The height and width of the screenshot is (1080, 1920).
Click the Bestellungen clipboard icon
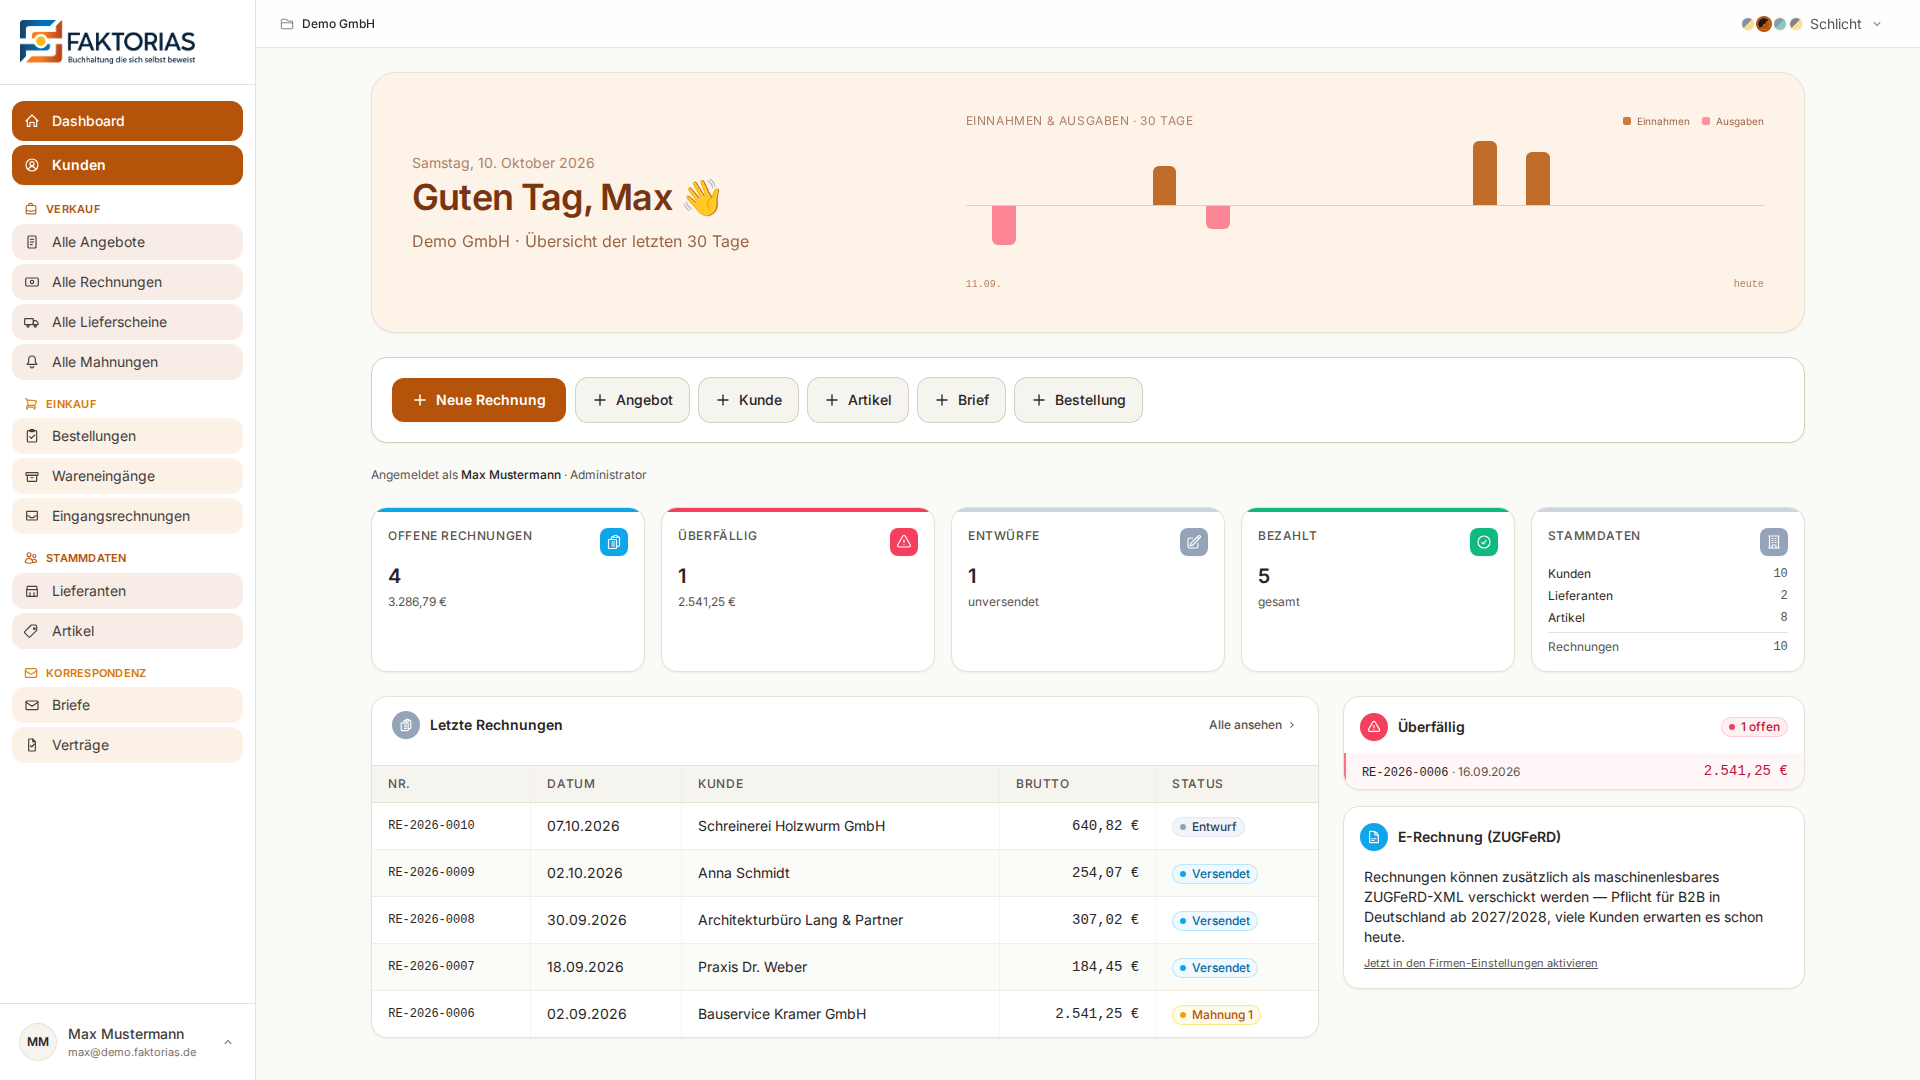pyautogui.click(x=32, y=436)
